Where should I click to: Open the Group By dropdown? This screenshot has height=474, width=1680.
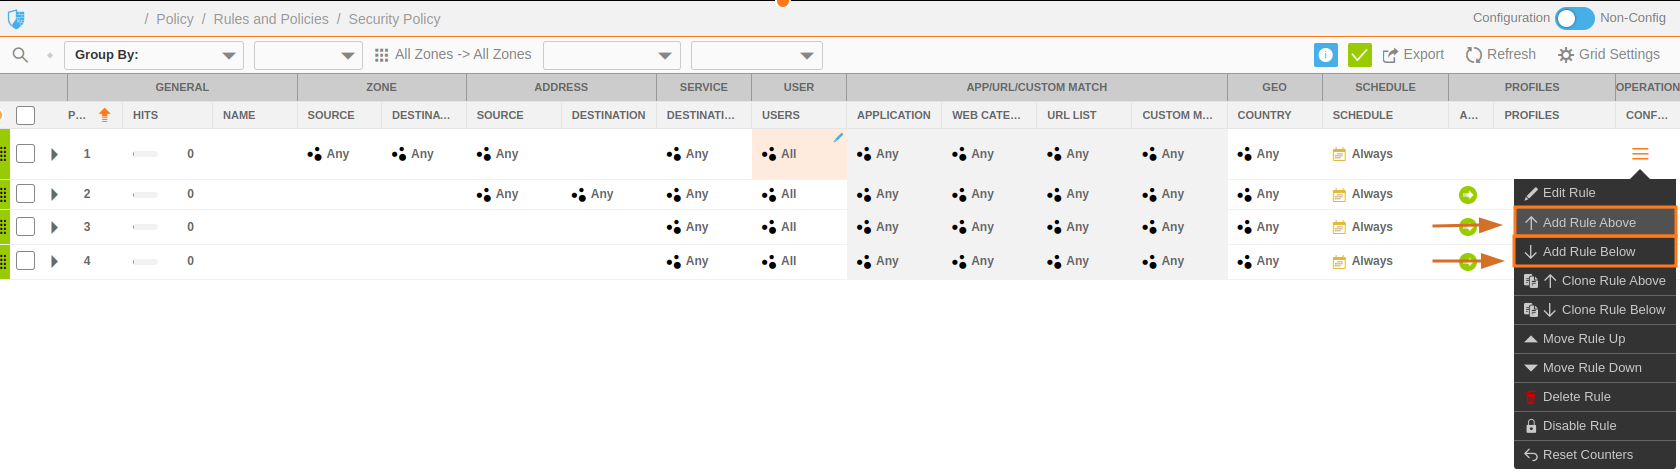pos(154,55)
